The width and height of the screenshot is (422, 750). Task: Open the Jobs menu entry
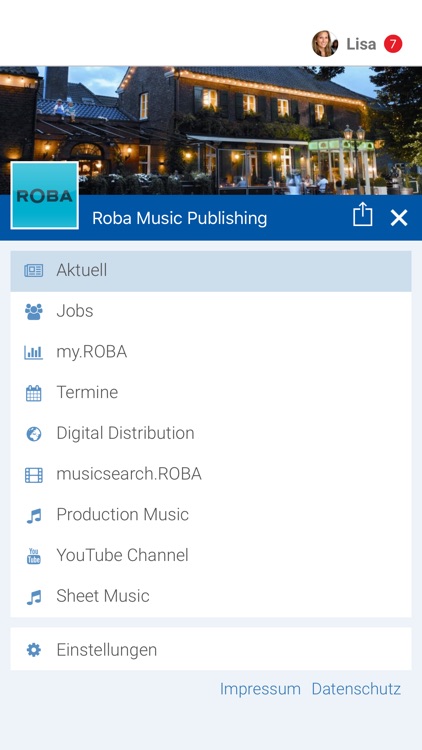coord(211,311)
